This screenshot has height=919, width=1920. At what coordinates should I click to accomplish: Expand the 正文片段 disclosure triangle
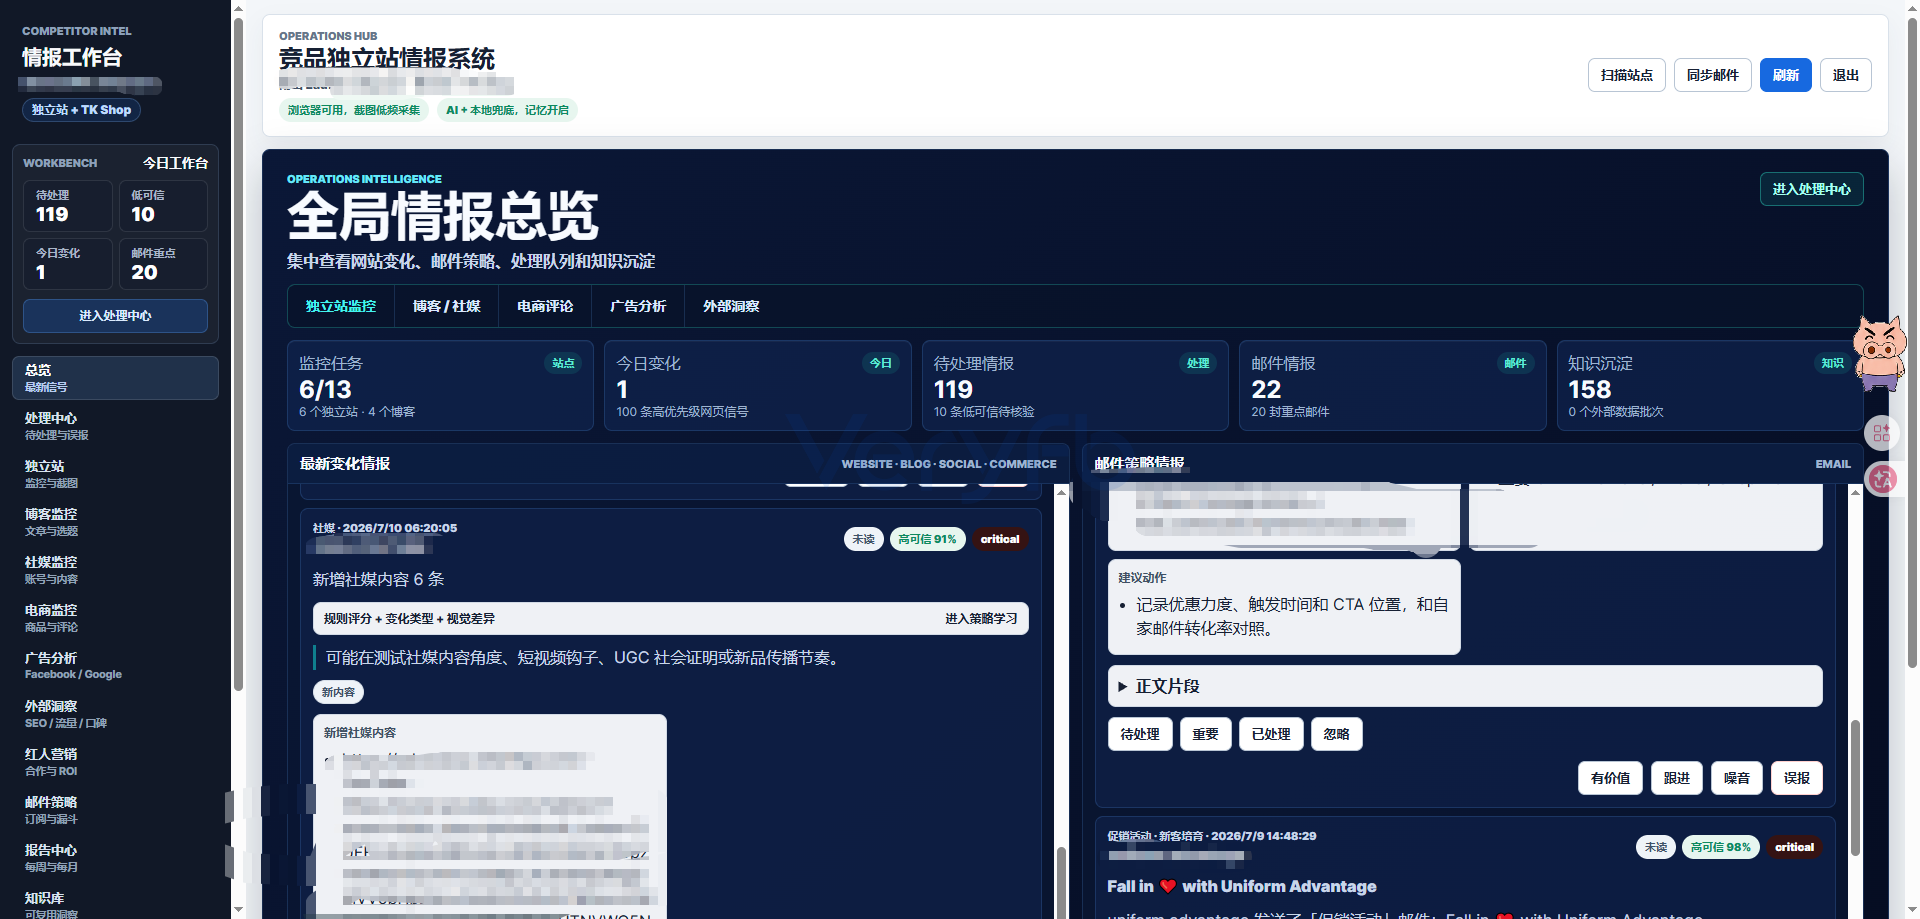(x=1123, y=687)
